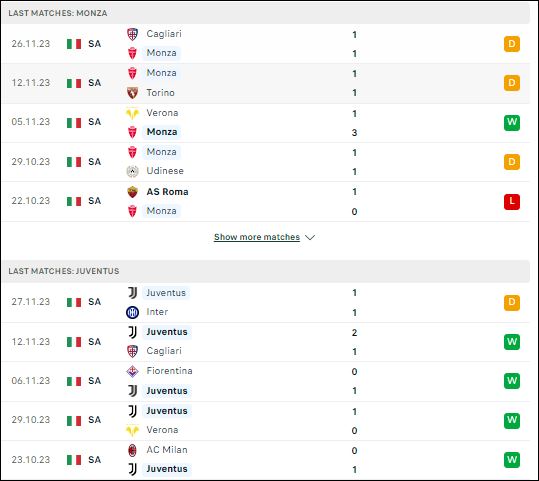Image resolution: width=539 pixels, height=481 pixels.
Task: Select the Last Matches: Monza header
Action: pyautogui.click(x=265, y=13)
